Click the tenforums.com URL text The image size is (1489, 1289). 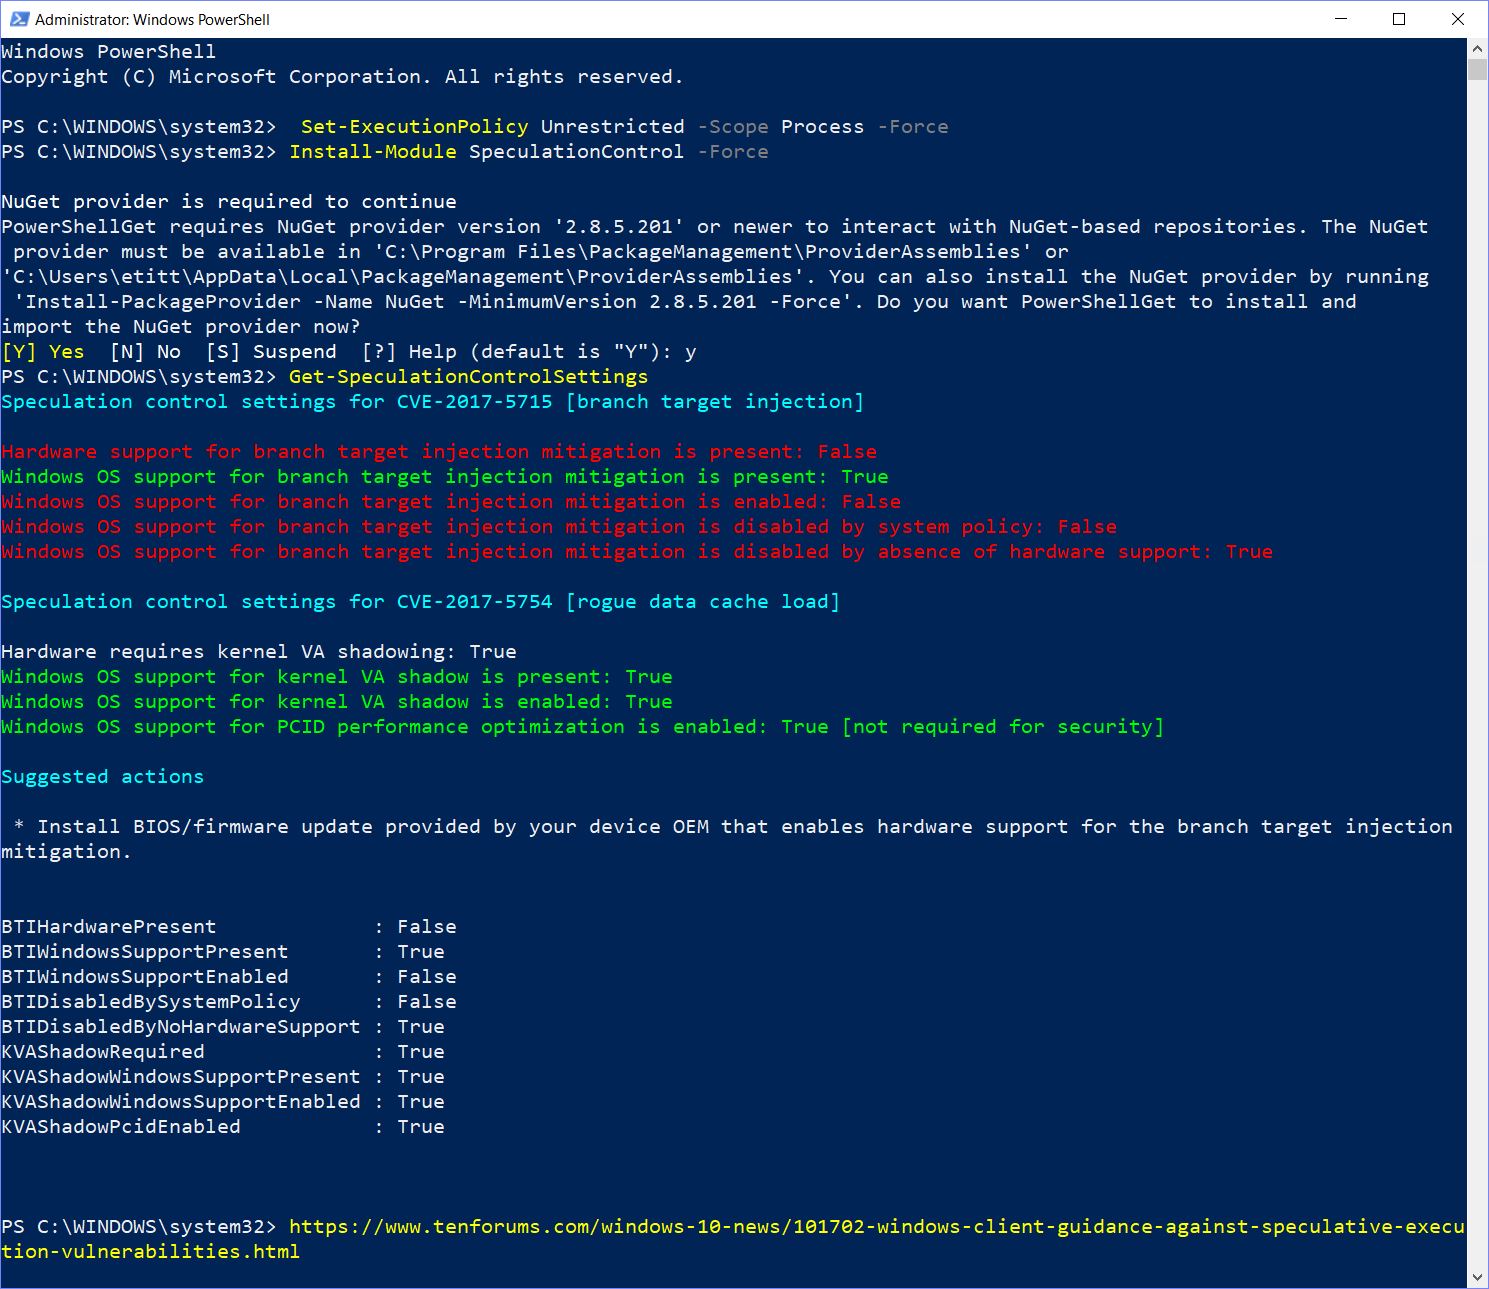click(733, 1239)
